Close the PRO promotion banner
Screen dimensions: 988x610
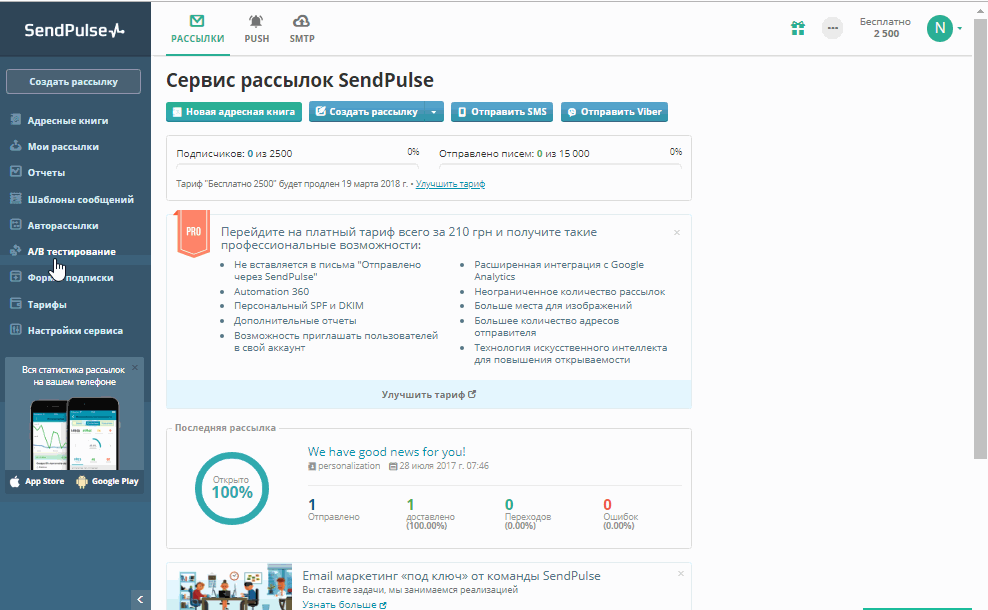point(677,233)
